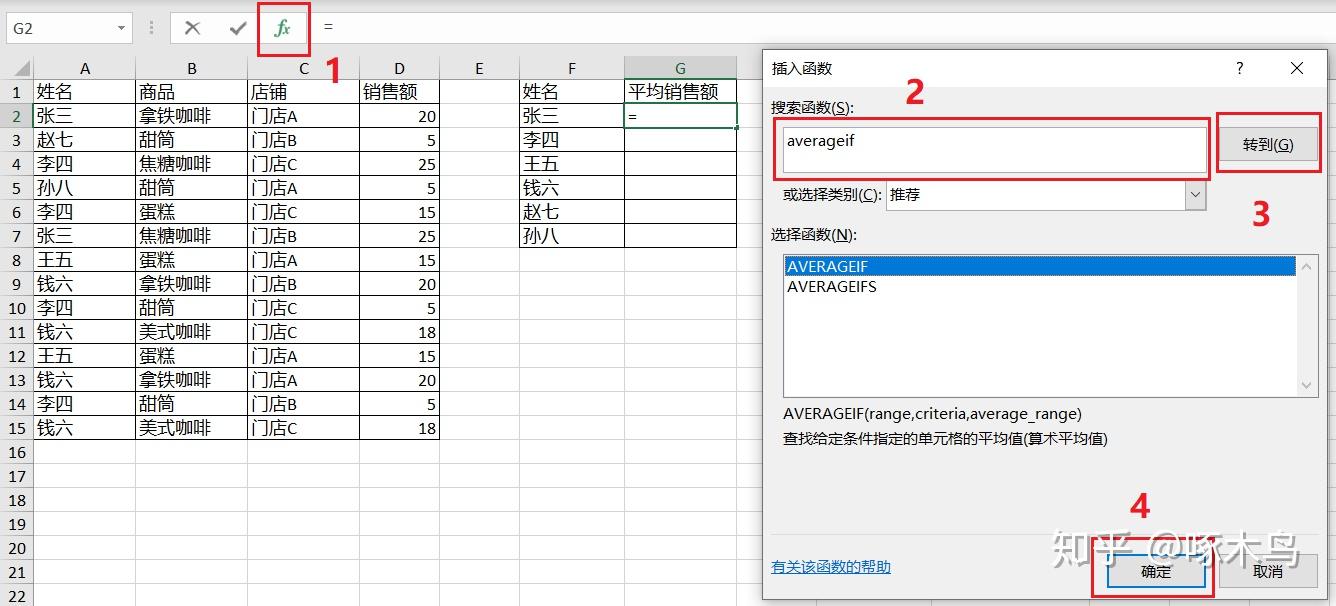Click cell A13 containing 钱六
Screen dimensions: 1336x606
tap(85, 380)
